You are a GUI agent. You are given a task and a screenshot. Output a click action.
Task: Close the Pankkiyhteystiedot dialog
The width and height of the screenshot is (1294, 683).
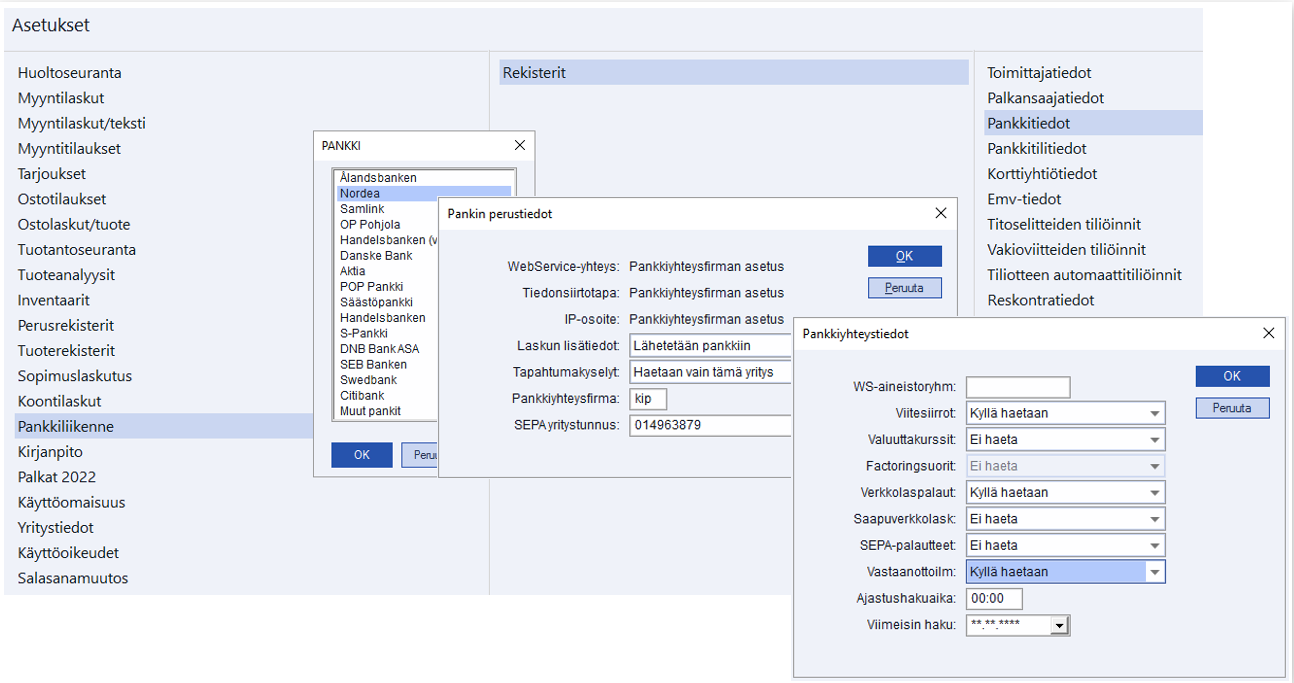[x=1268, y=334]
